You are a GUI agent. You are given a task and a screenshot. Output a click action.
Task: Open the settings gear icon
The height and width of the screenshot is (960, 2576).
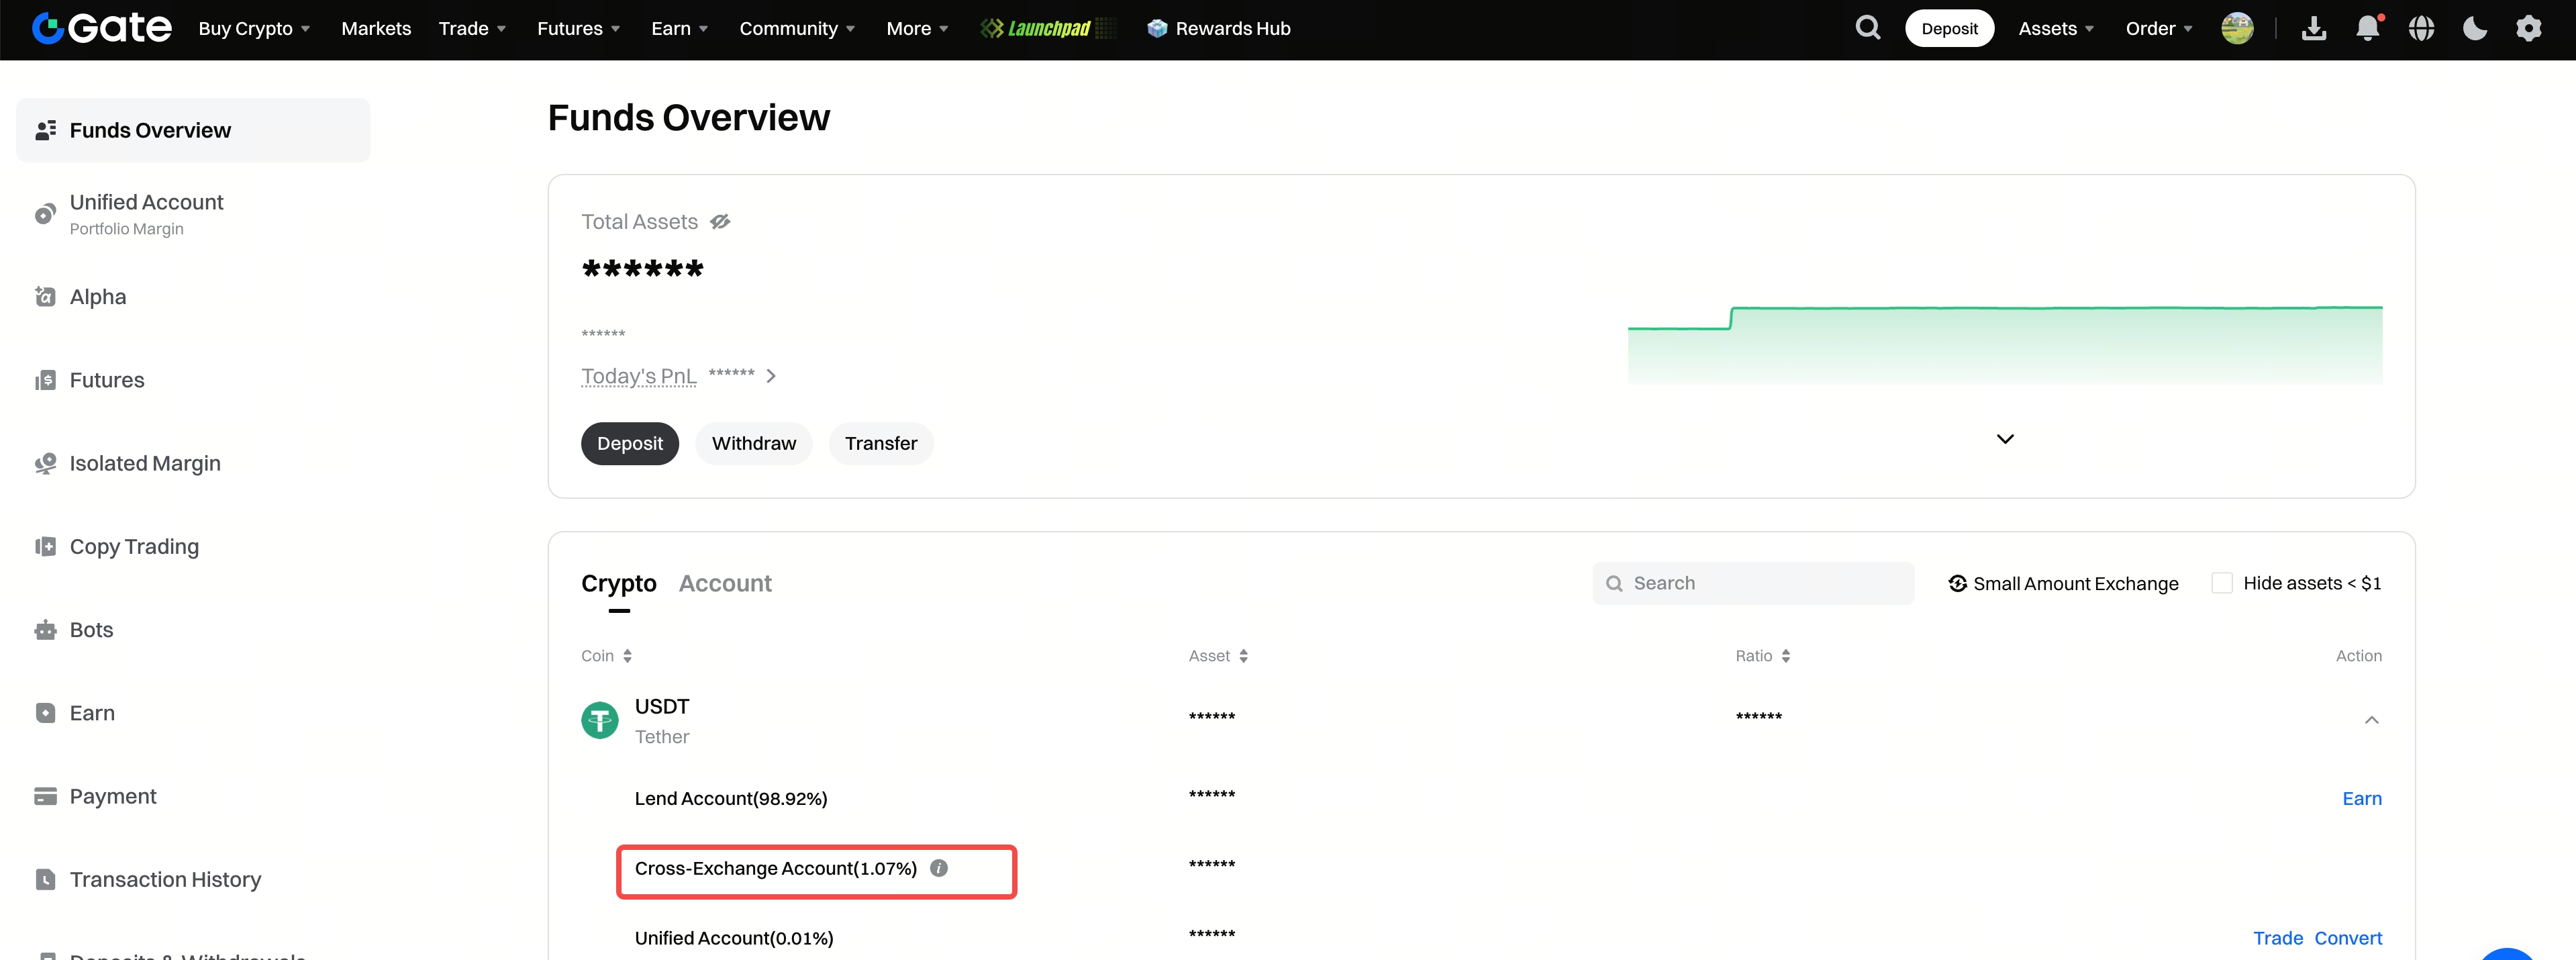click(x=2528, y=28)
